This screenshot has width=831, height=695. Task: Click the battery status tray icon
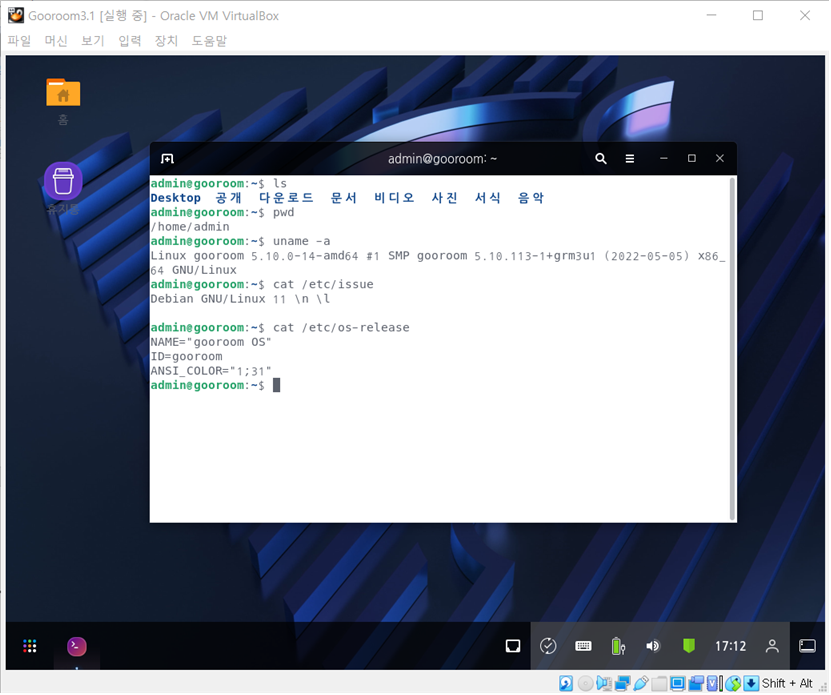(619, 647)
